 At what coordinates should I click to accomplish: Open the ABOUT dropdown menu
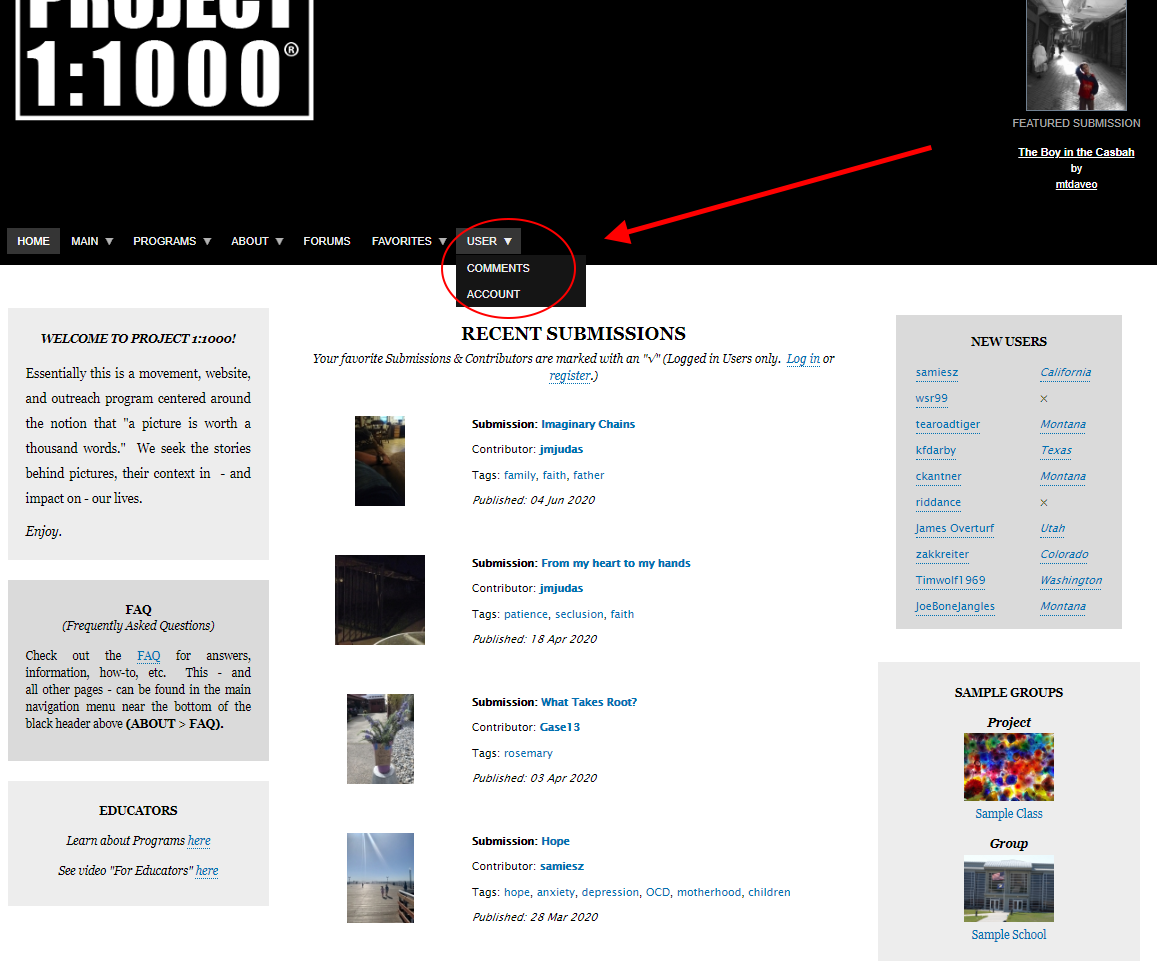[257, 241]
